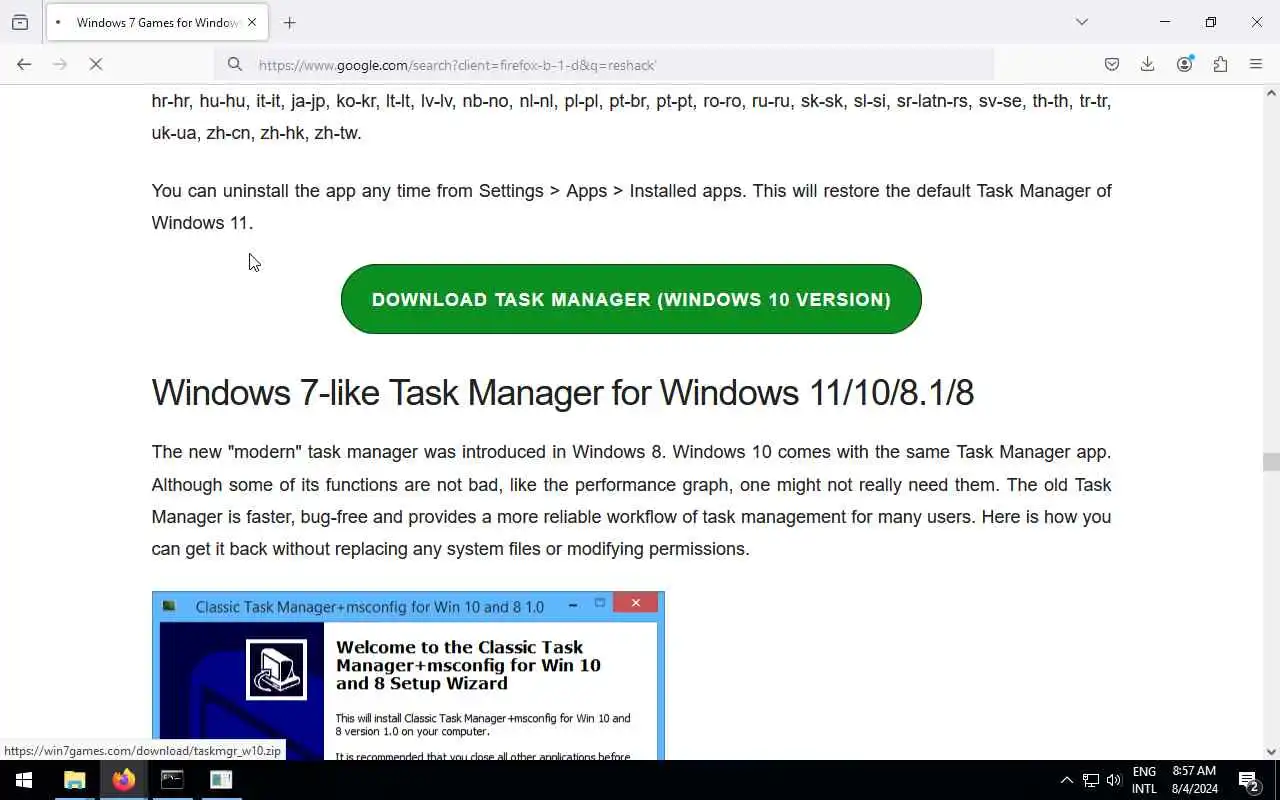Click the search icon in address bar
The width and height of the screenshot is (1280, 800).
tap(235, 65)
